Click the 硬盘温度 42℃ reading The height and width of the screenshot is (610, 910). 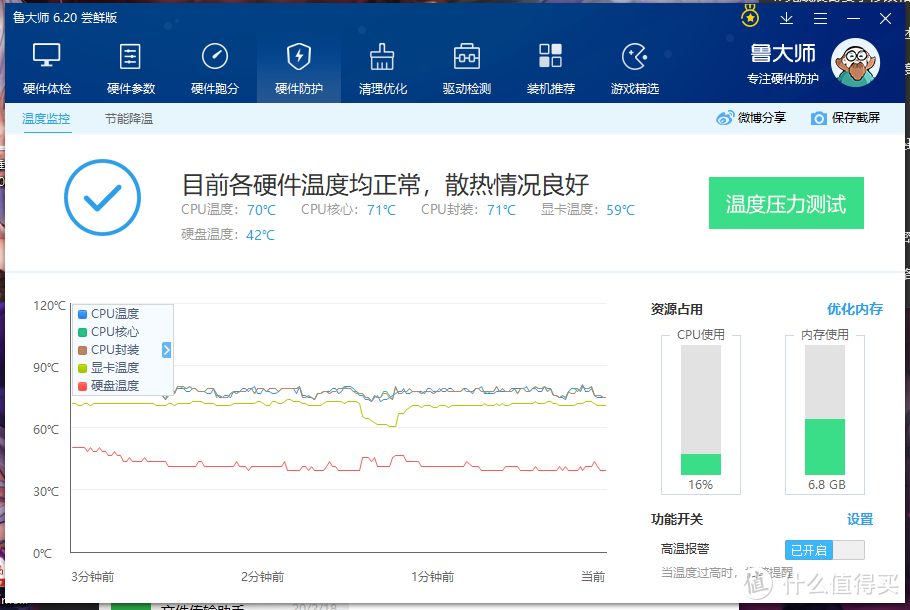(228, 234)
